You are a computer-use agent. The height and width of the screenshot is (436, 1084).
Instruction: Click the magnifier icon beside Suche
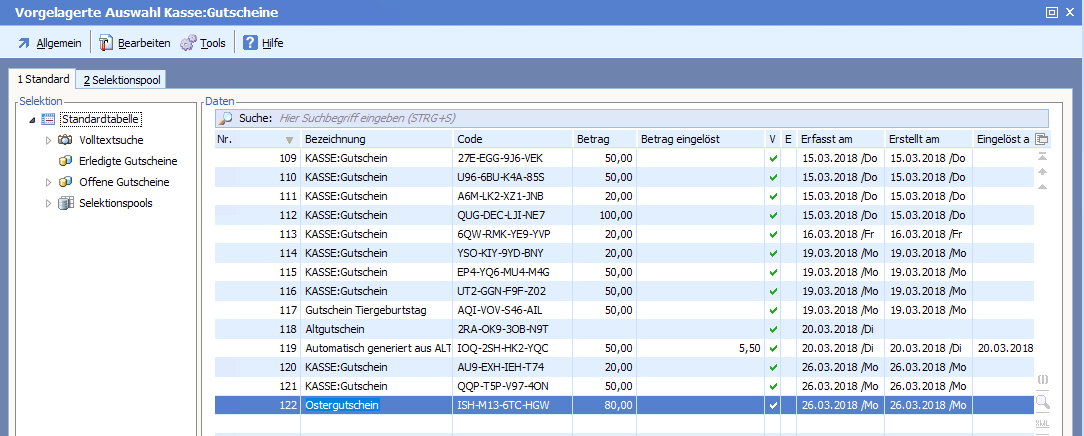[x=226, y=118]
